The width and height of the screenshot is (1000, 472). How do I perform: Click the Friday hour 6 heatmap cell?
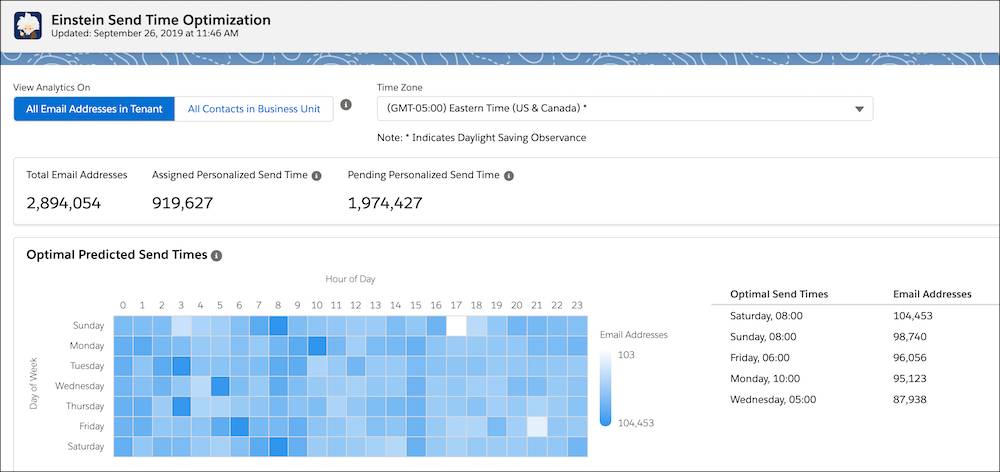[239, 426]
